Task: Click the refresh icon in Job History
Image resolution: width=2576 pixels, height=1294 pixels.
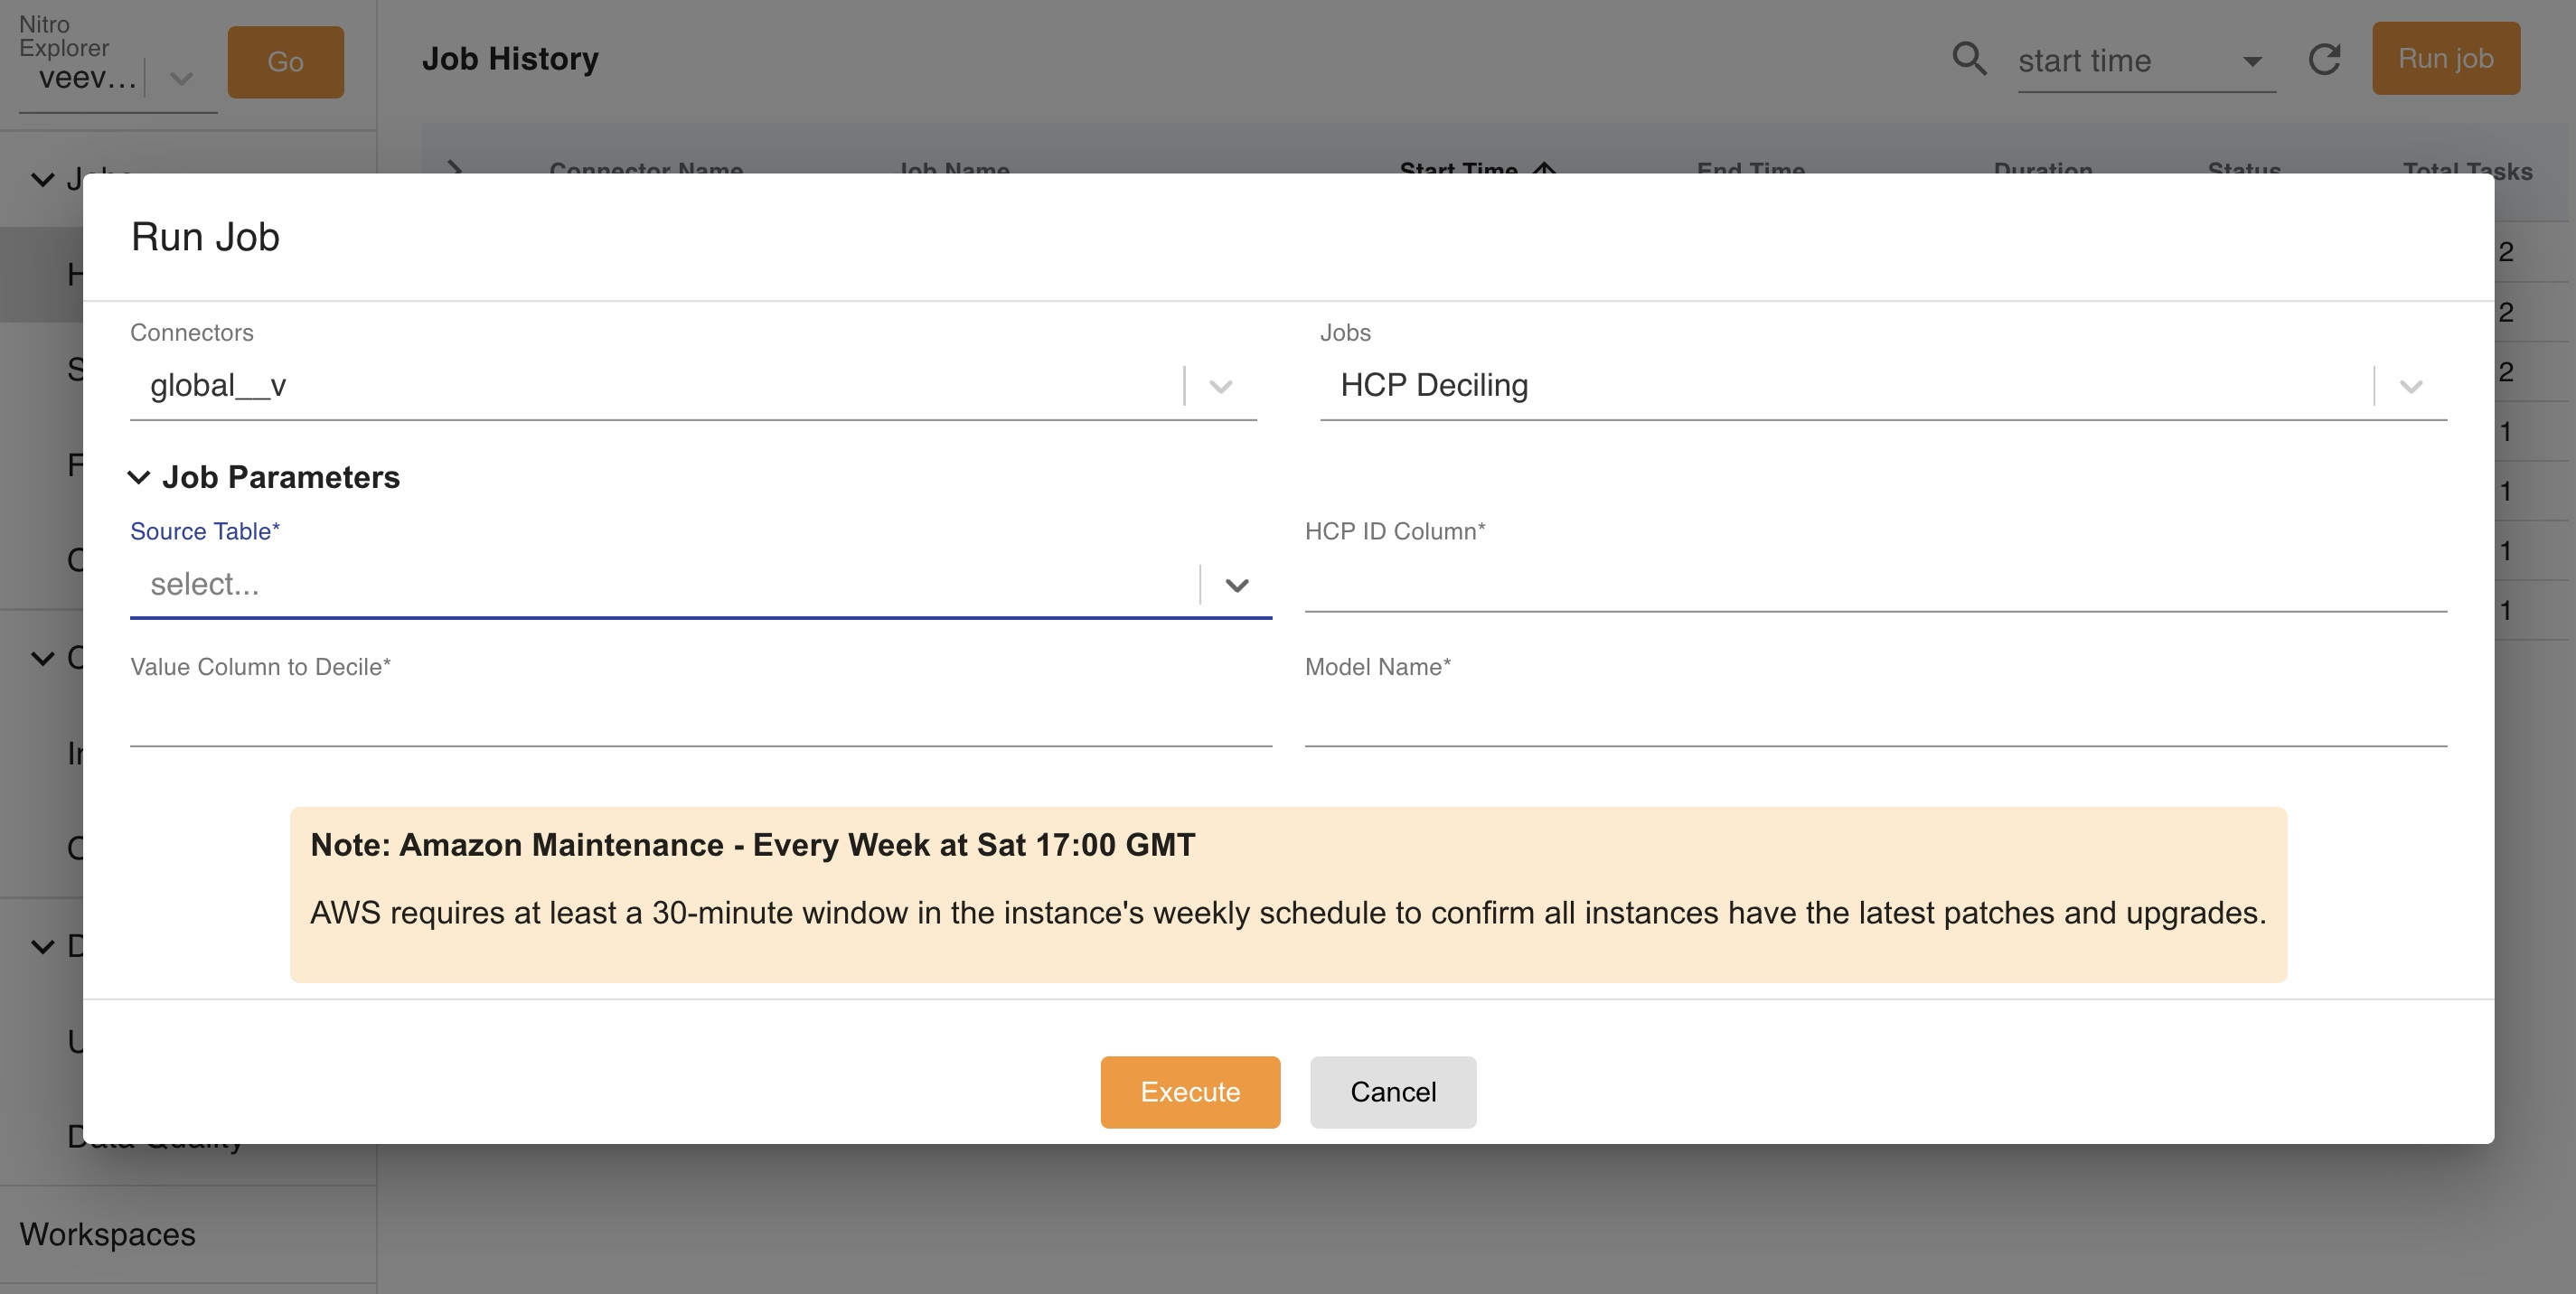Action: (x=2324, y=59)
